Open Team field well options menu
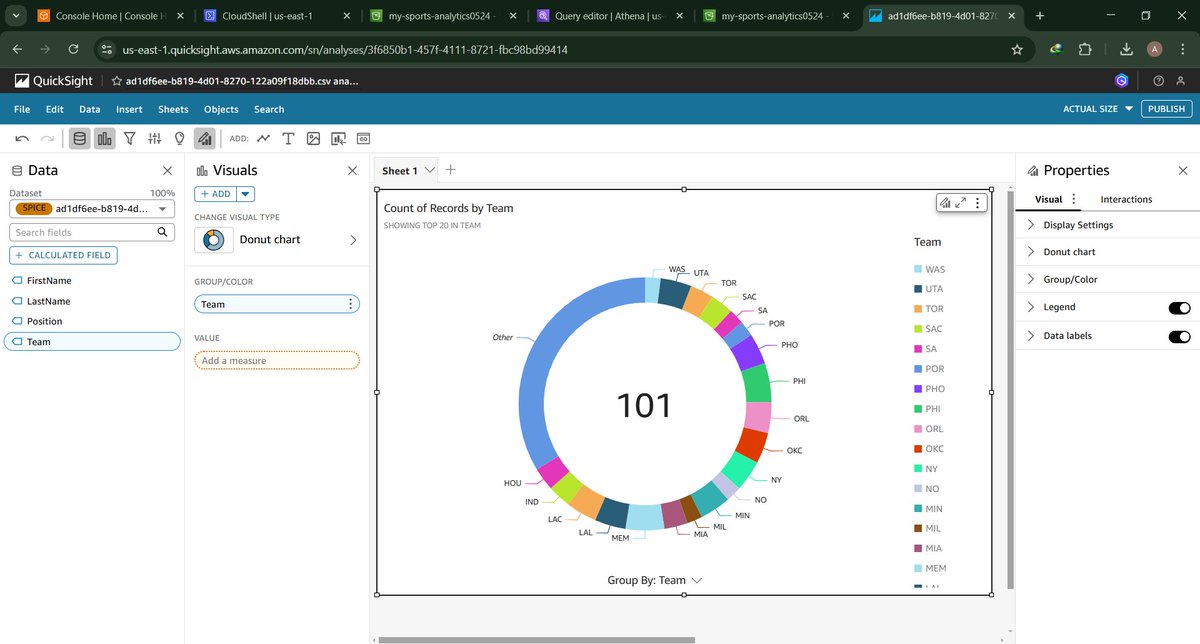Image resolution: width=1200 pixels, height=644 pixels. (x=350, y=304)
